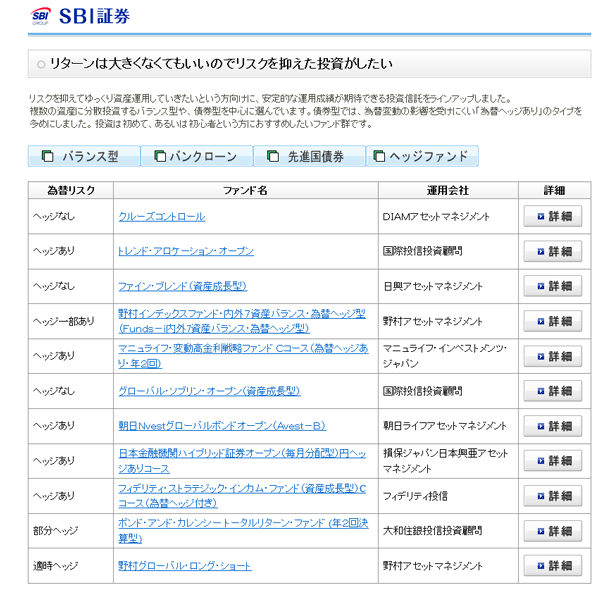The height and width of the screenshot is (596, 610).
Task: Open the クルーズコントロール fund link
Action: click(162, 217)
